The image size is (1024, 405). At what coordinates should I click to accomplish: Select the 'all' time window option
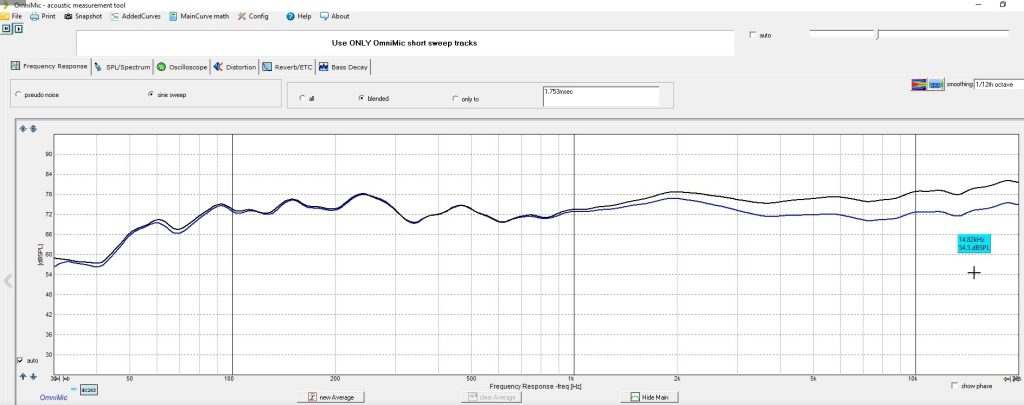coord(301,99)
